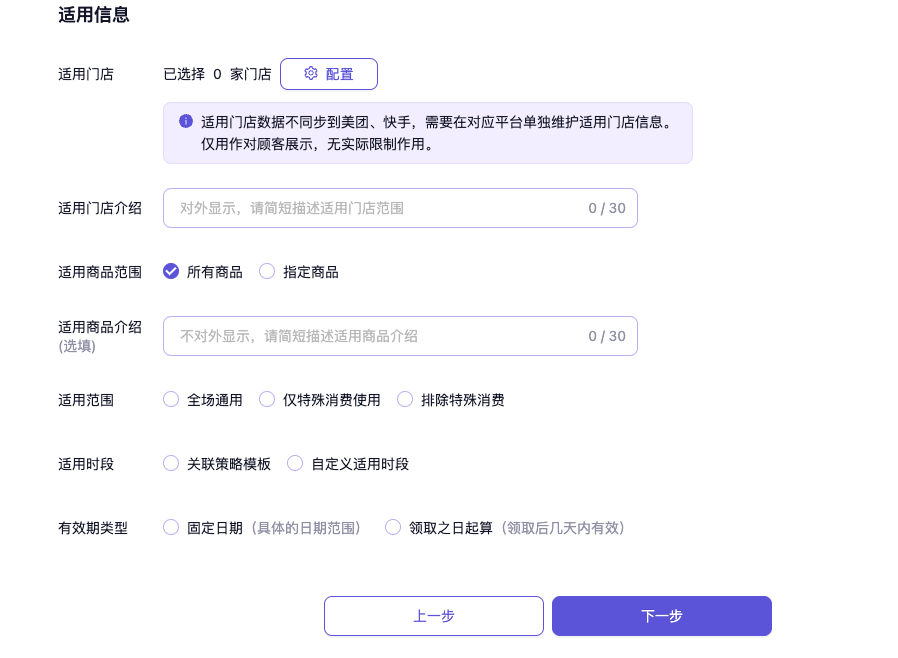Select the 所有商品 radio option
The width and height of the screenshot is (898, 658).
pos(171,271)
